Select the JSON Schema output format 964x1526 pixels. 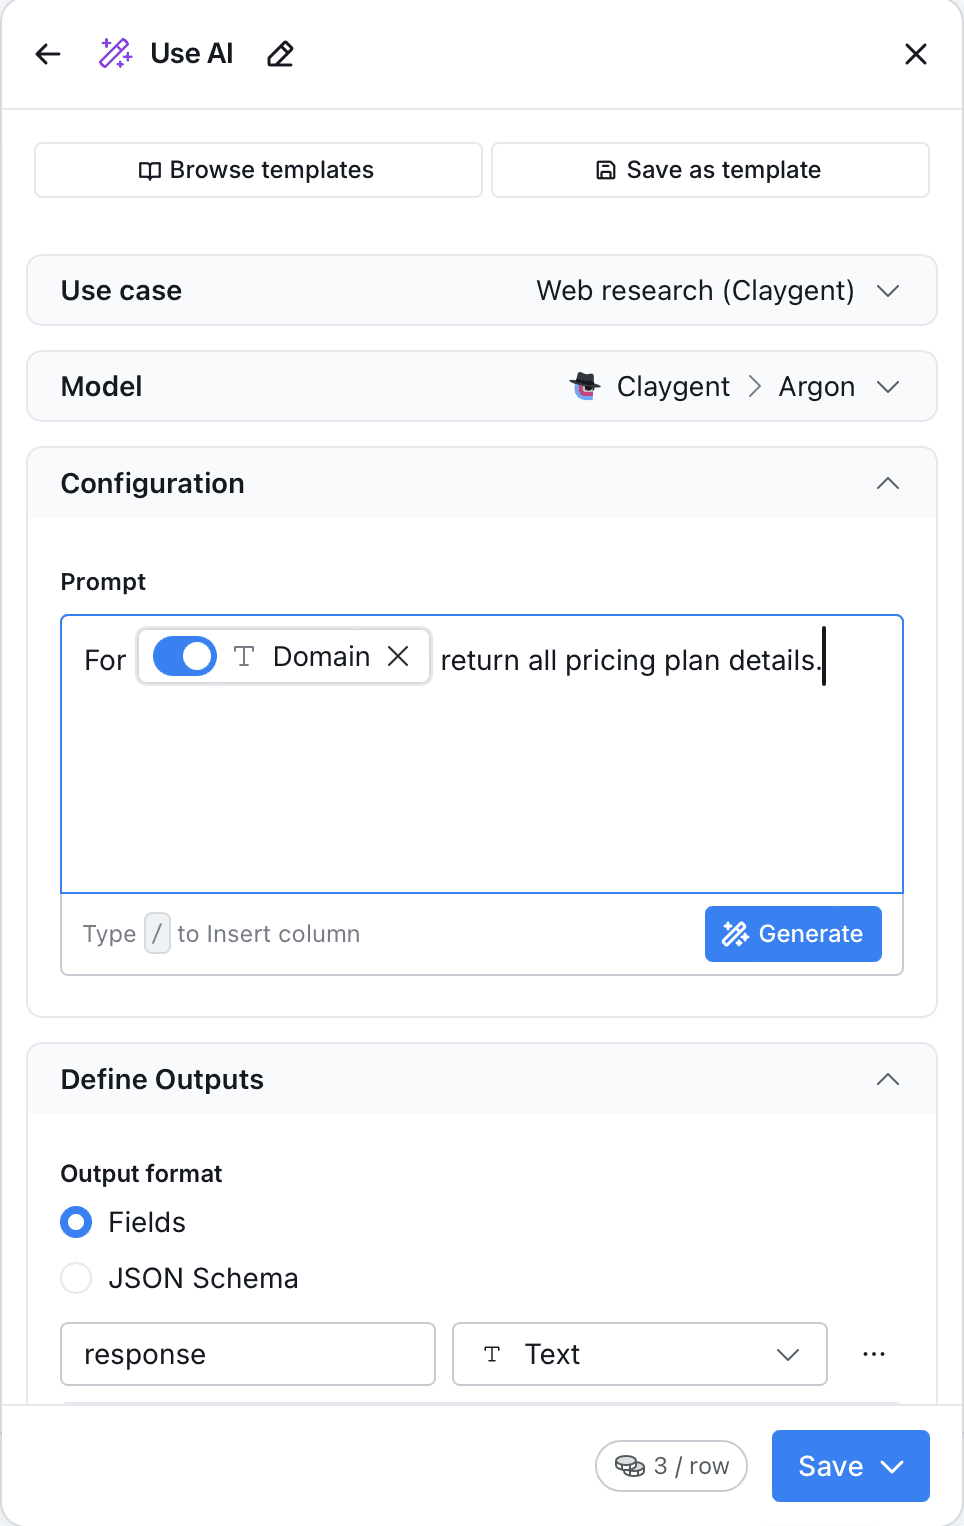(76, 1278)
